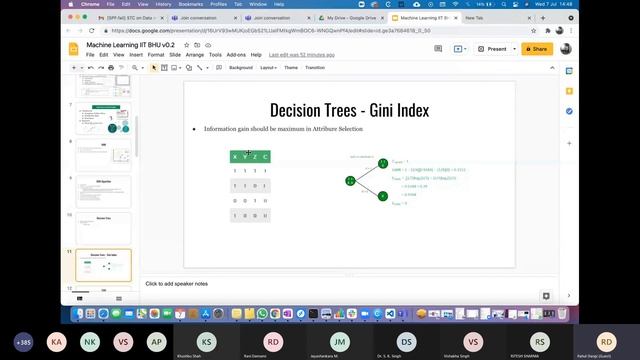The width and height of the screenshot is (640, 360).
Task: Hide the side panel with the arrow
Action: [569, 296]
